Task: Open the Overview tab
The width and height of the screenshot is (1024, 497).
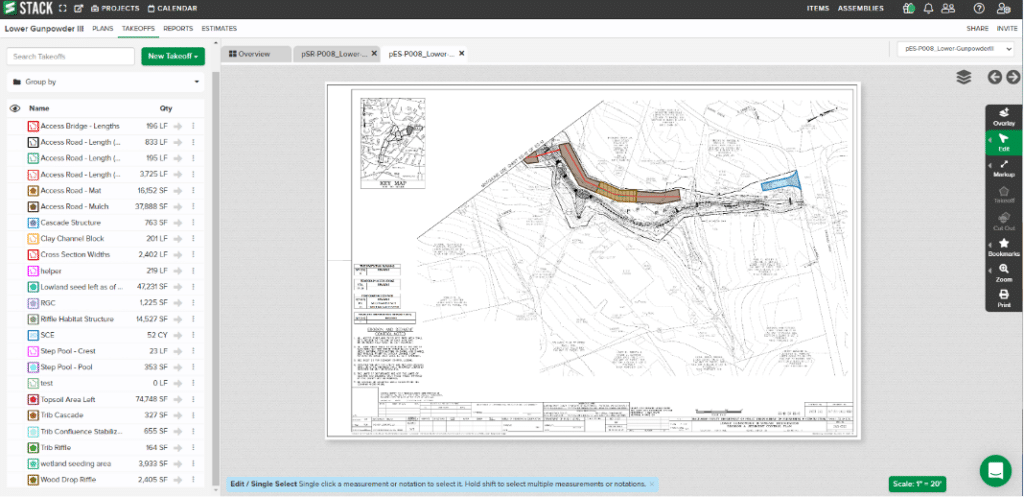Action: point(250,54)
